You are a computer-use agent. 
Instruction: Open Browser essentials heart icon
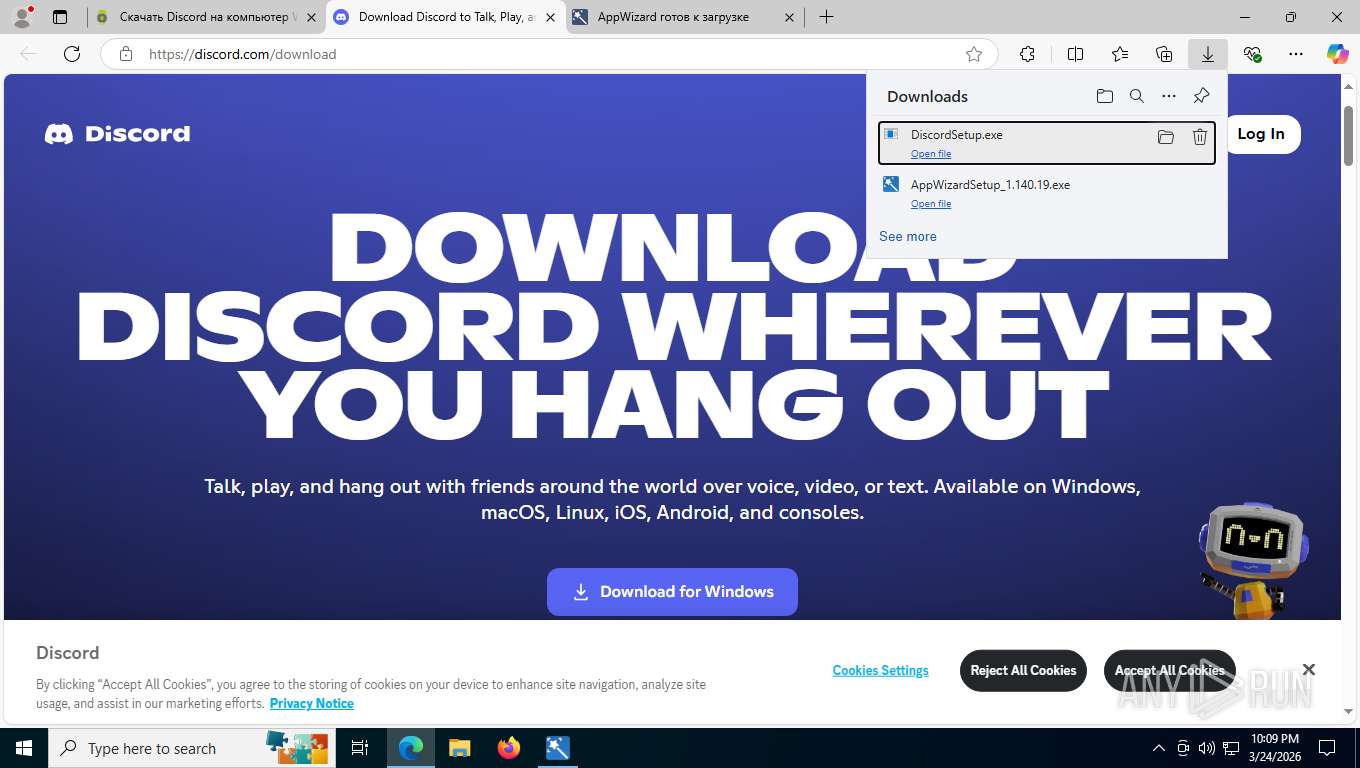1252,54
